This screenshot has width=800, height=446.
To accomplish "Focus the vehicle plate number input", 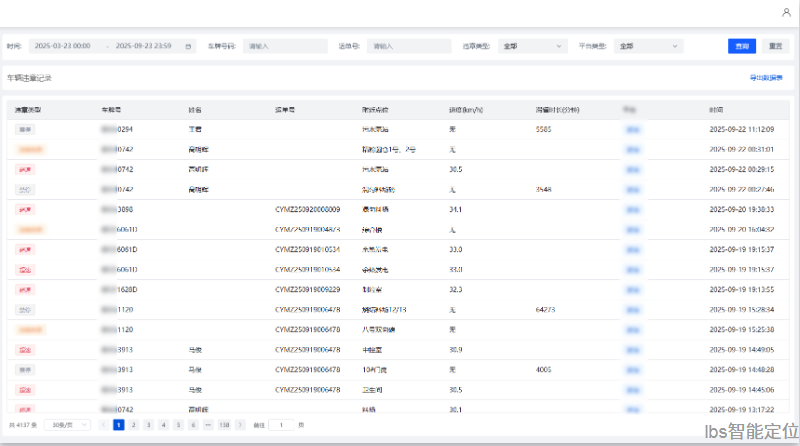I will point(285,46).
